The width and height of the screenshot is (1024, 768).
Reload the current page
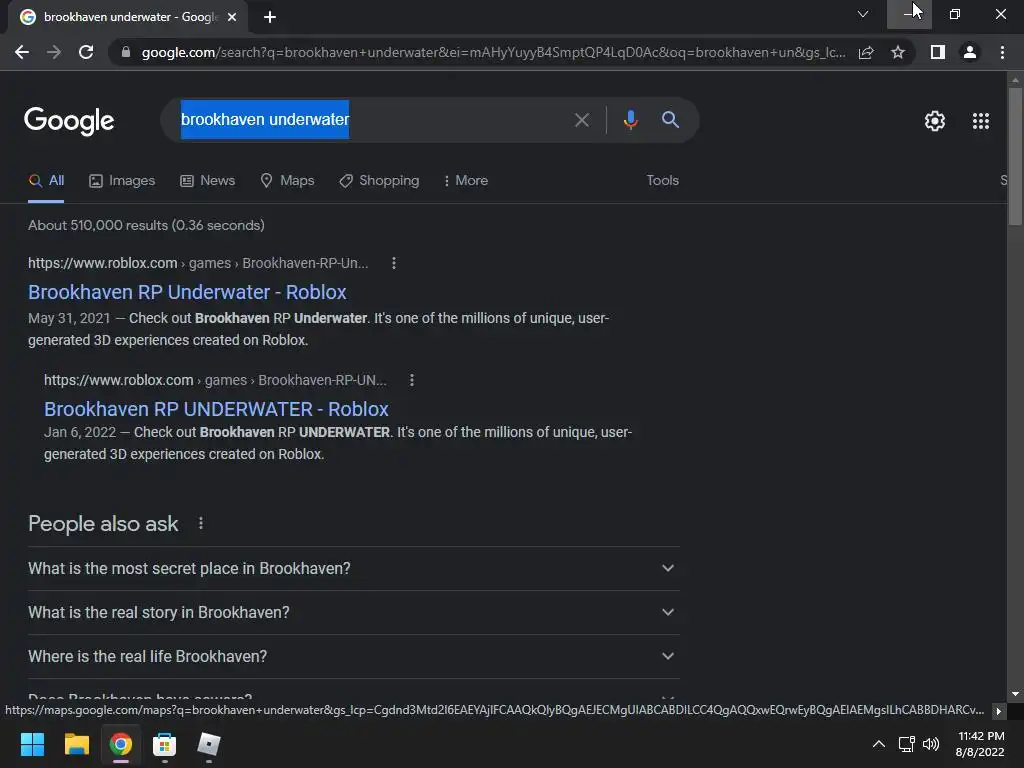click(x=86, y=52)
